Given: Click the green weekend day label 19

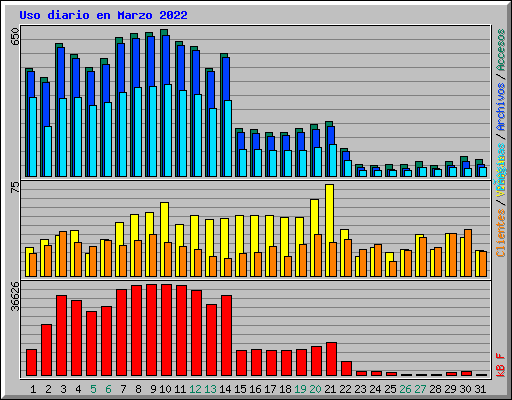Looking at the screenshot, I should (x=300, y=389).
